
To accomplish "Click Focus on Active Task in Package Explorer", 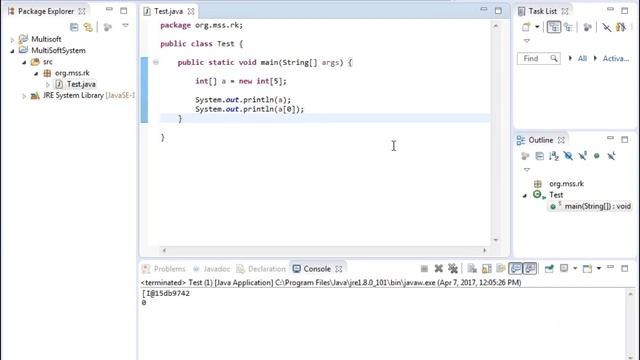I will (108, 27).
